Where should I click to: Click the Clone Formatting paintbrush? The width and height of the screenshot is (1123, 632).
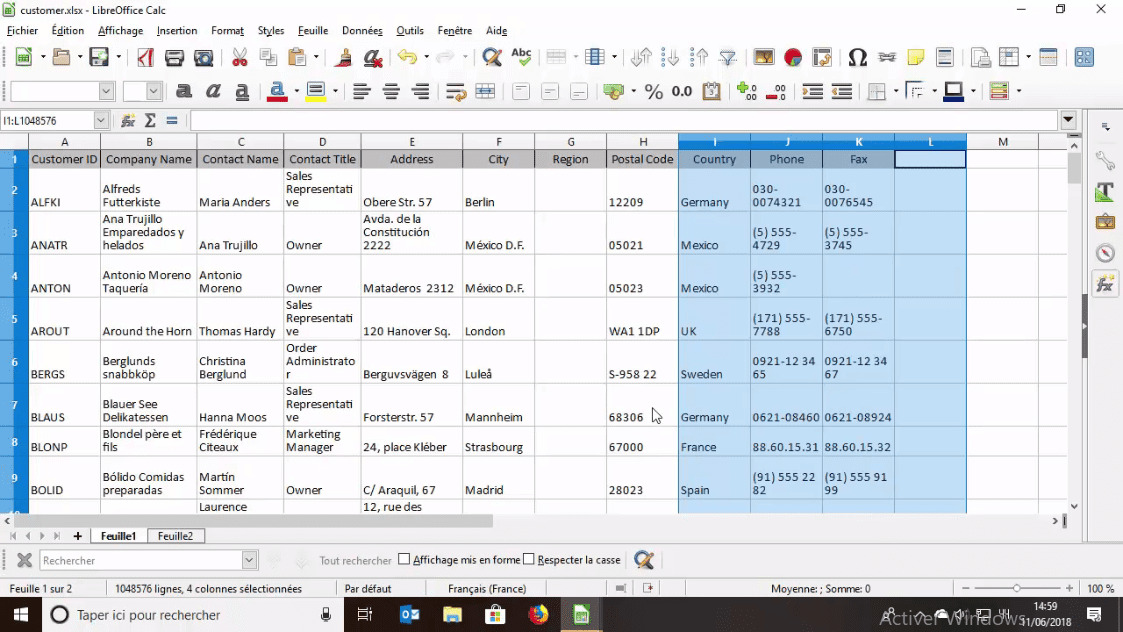click(343, 57)
